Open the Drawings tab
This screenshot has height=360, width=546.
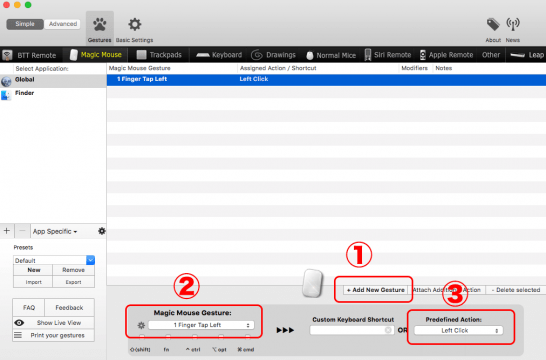[x=274, y=55]
